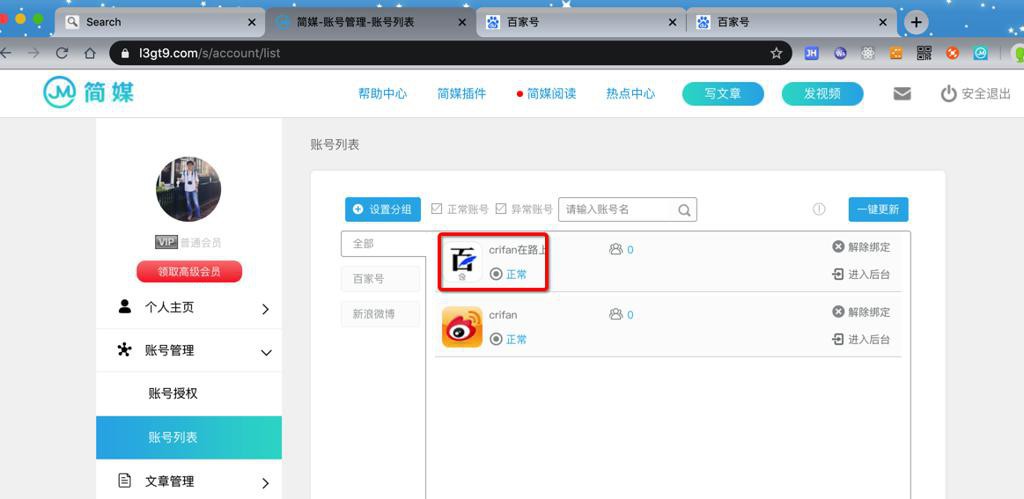
Task: Click the browser home icon
Action: pyautogui.click(x=90, y=54)
